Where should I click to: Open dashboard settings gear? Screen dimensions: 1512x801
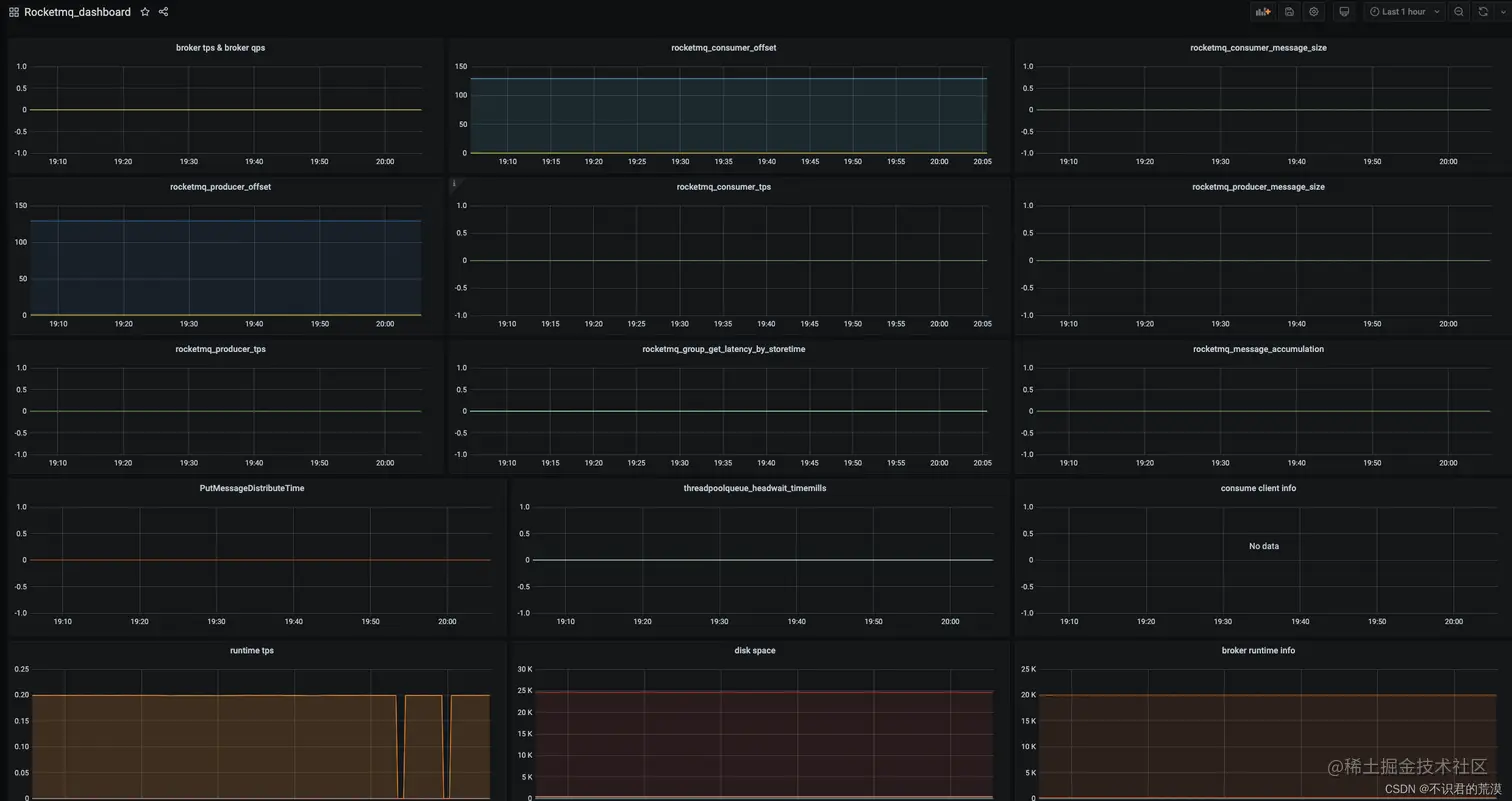[1314, 12]
